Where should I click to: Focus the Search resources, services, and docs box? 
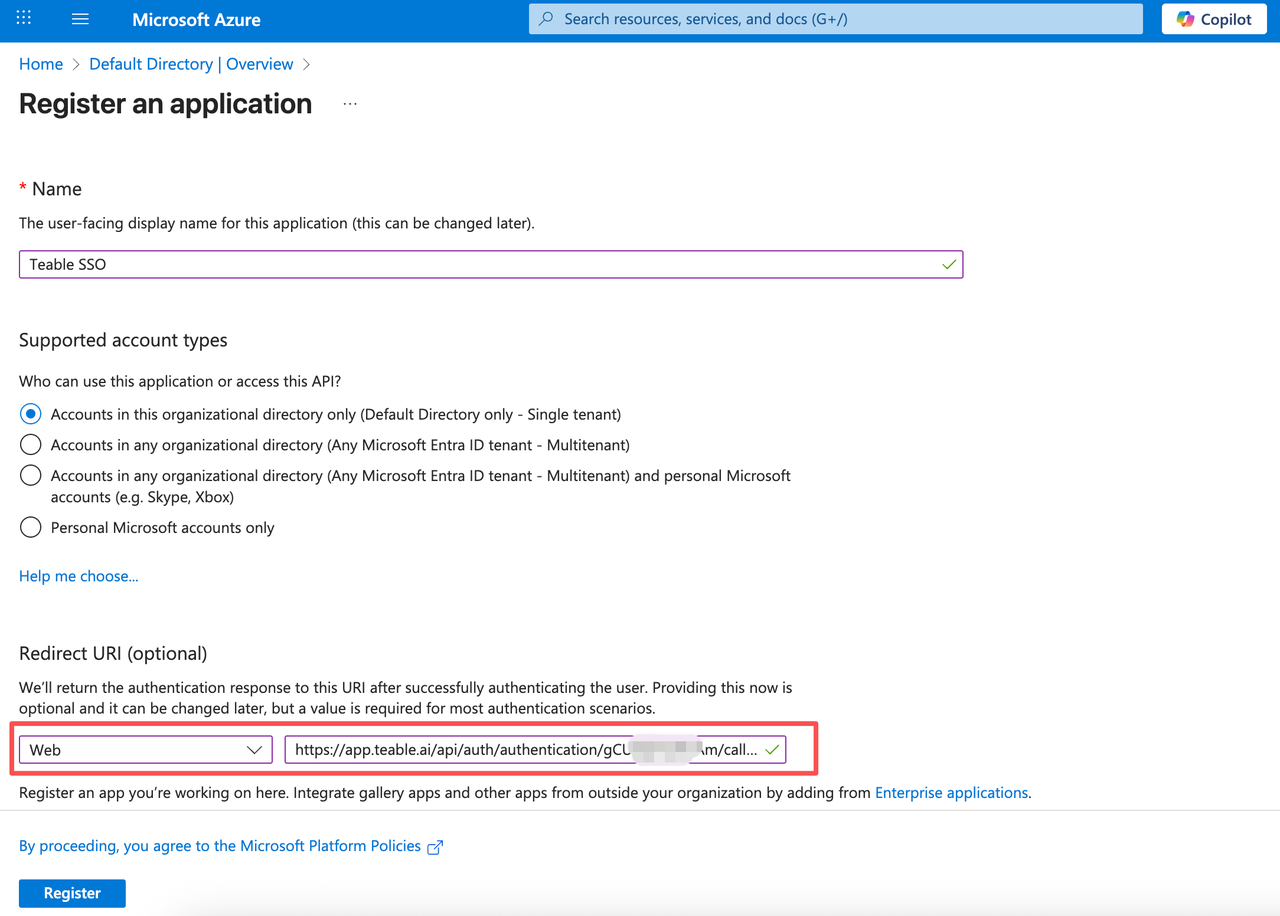click(x=836, y=19)
